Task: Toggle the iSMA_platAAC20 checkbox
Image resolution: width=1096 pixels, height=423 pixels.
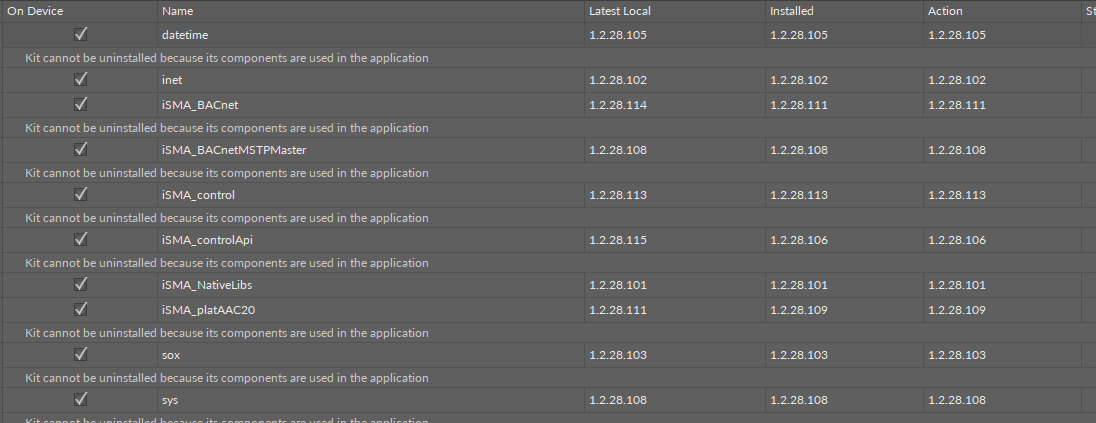Action: tap(81, 309)
